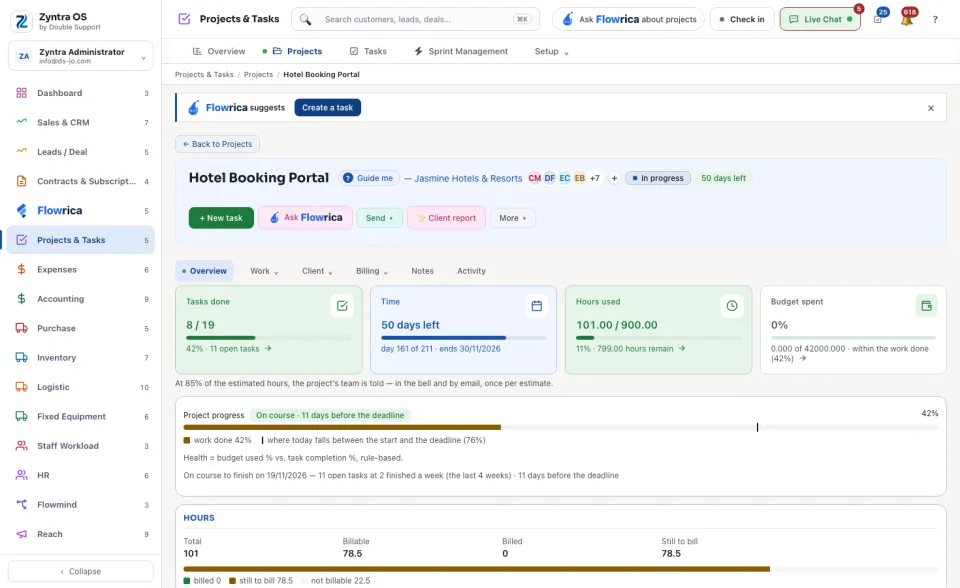Click the Projects breadcrumb link
960x588 pixels.
pyautogui.click(x=258, y=75)
